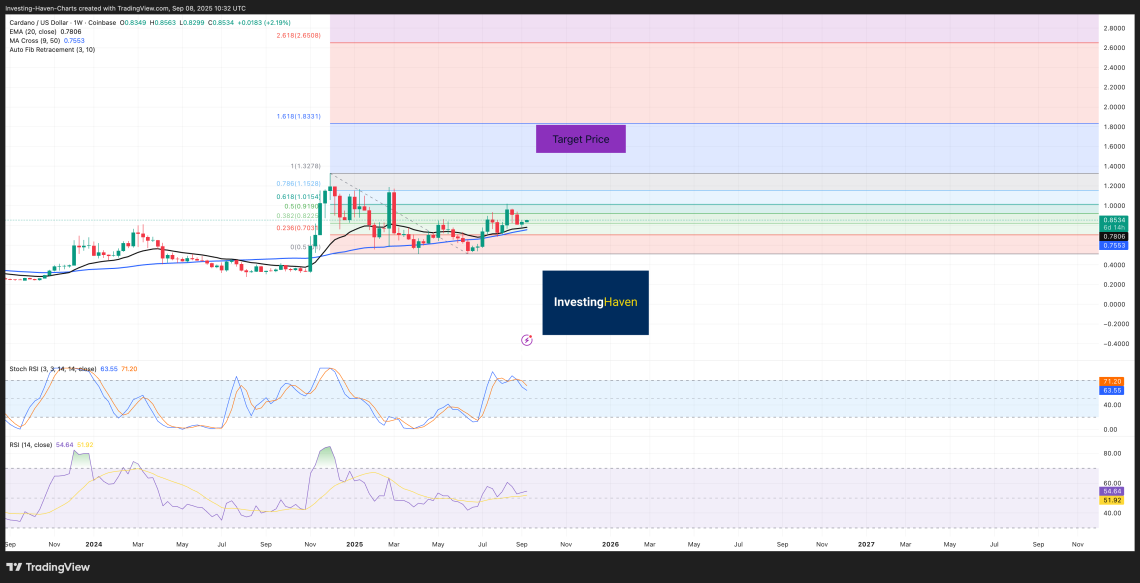Click the Target Price purple box

coord(580,139)
